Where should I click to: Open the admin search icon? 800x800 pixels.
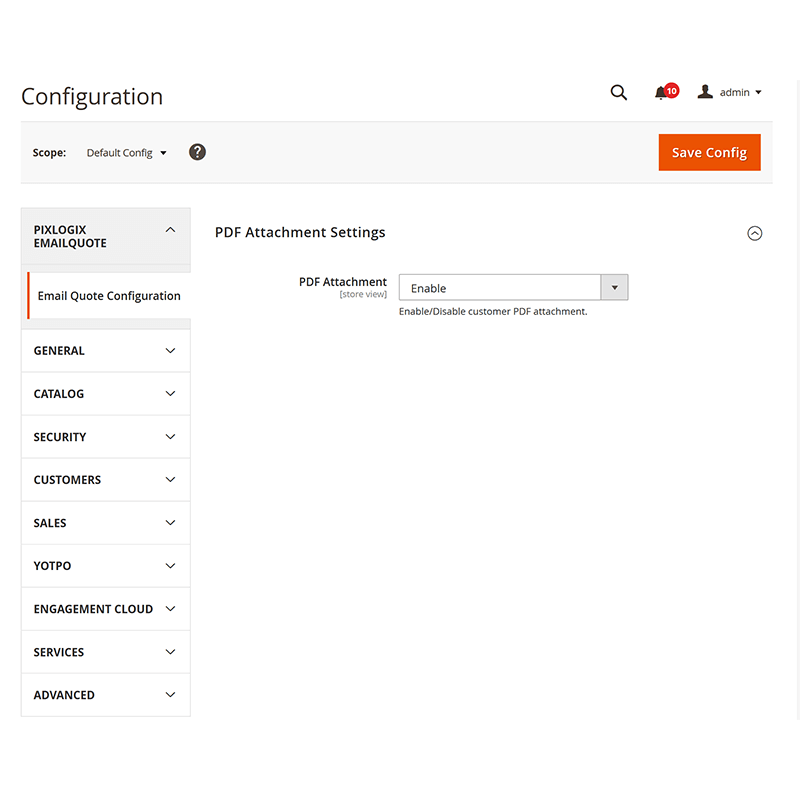pyautogui.click(x=618, y=92)
